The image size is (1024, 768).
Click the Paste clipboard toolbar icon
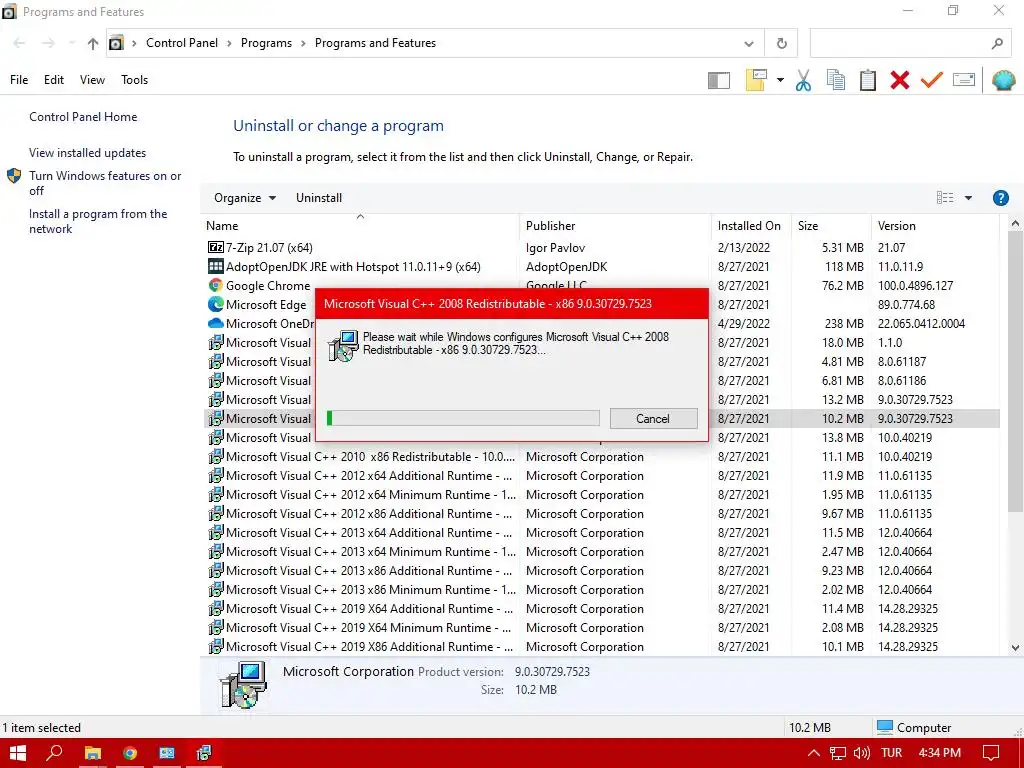(x=867, y=80)
